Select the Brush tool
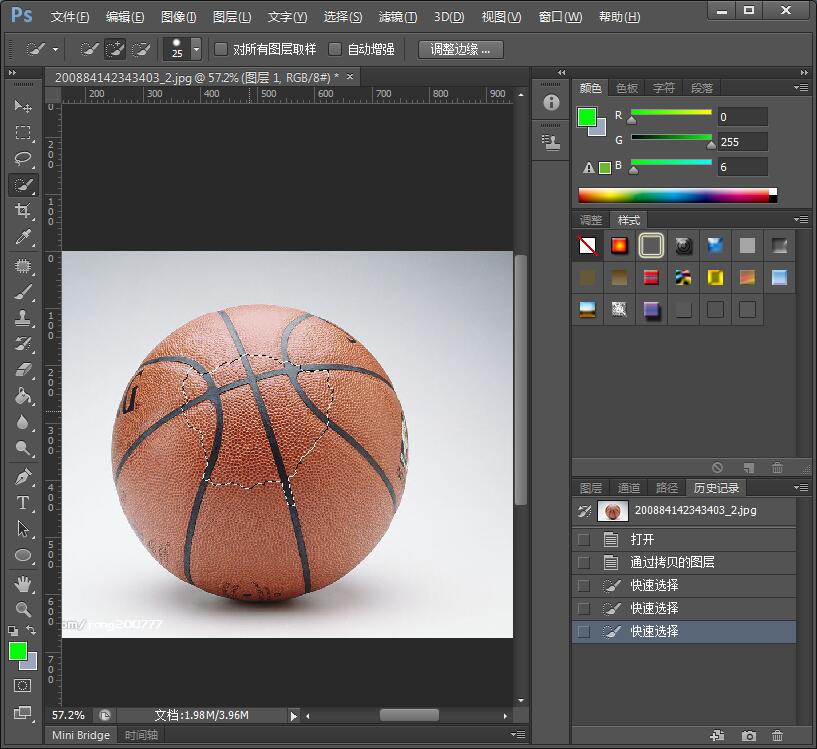 pos(23,292)
